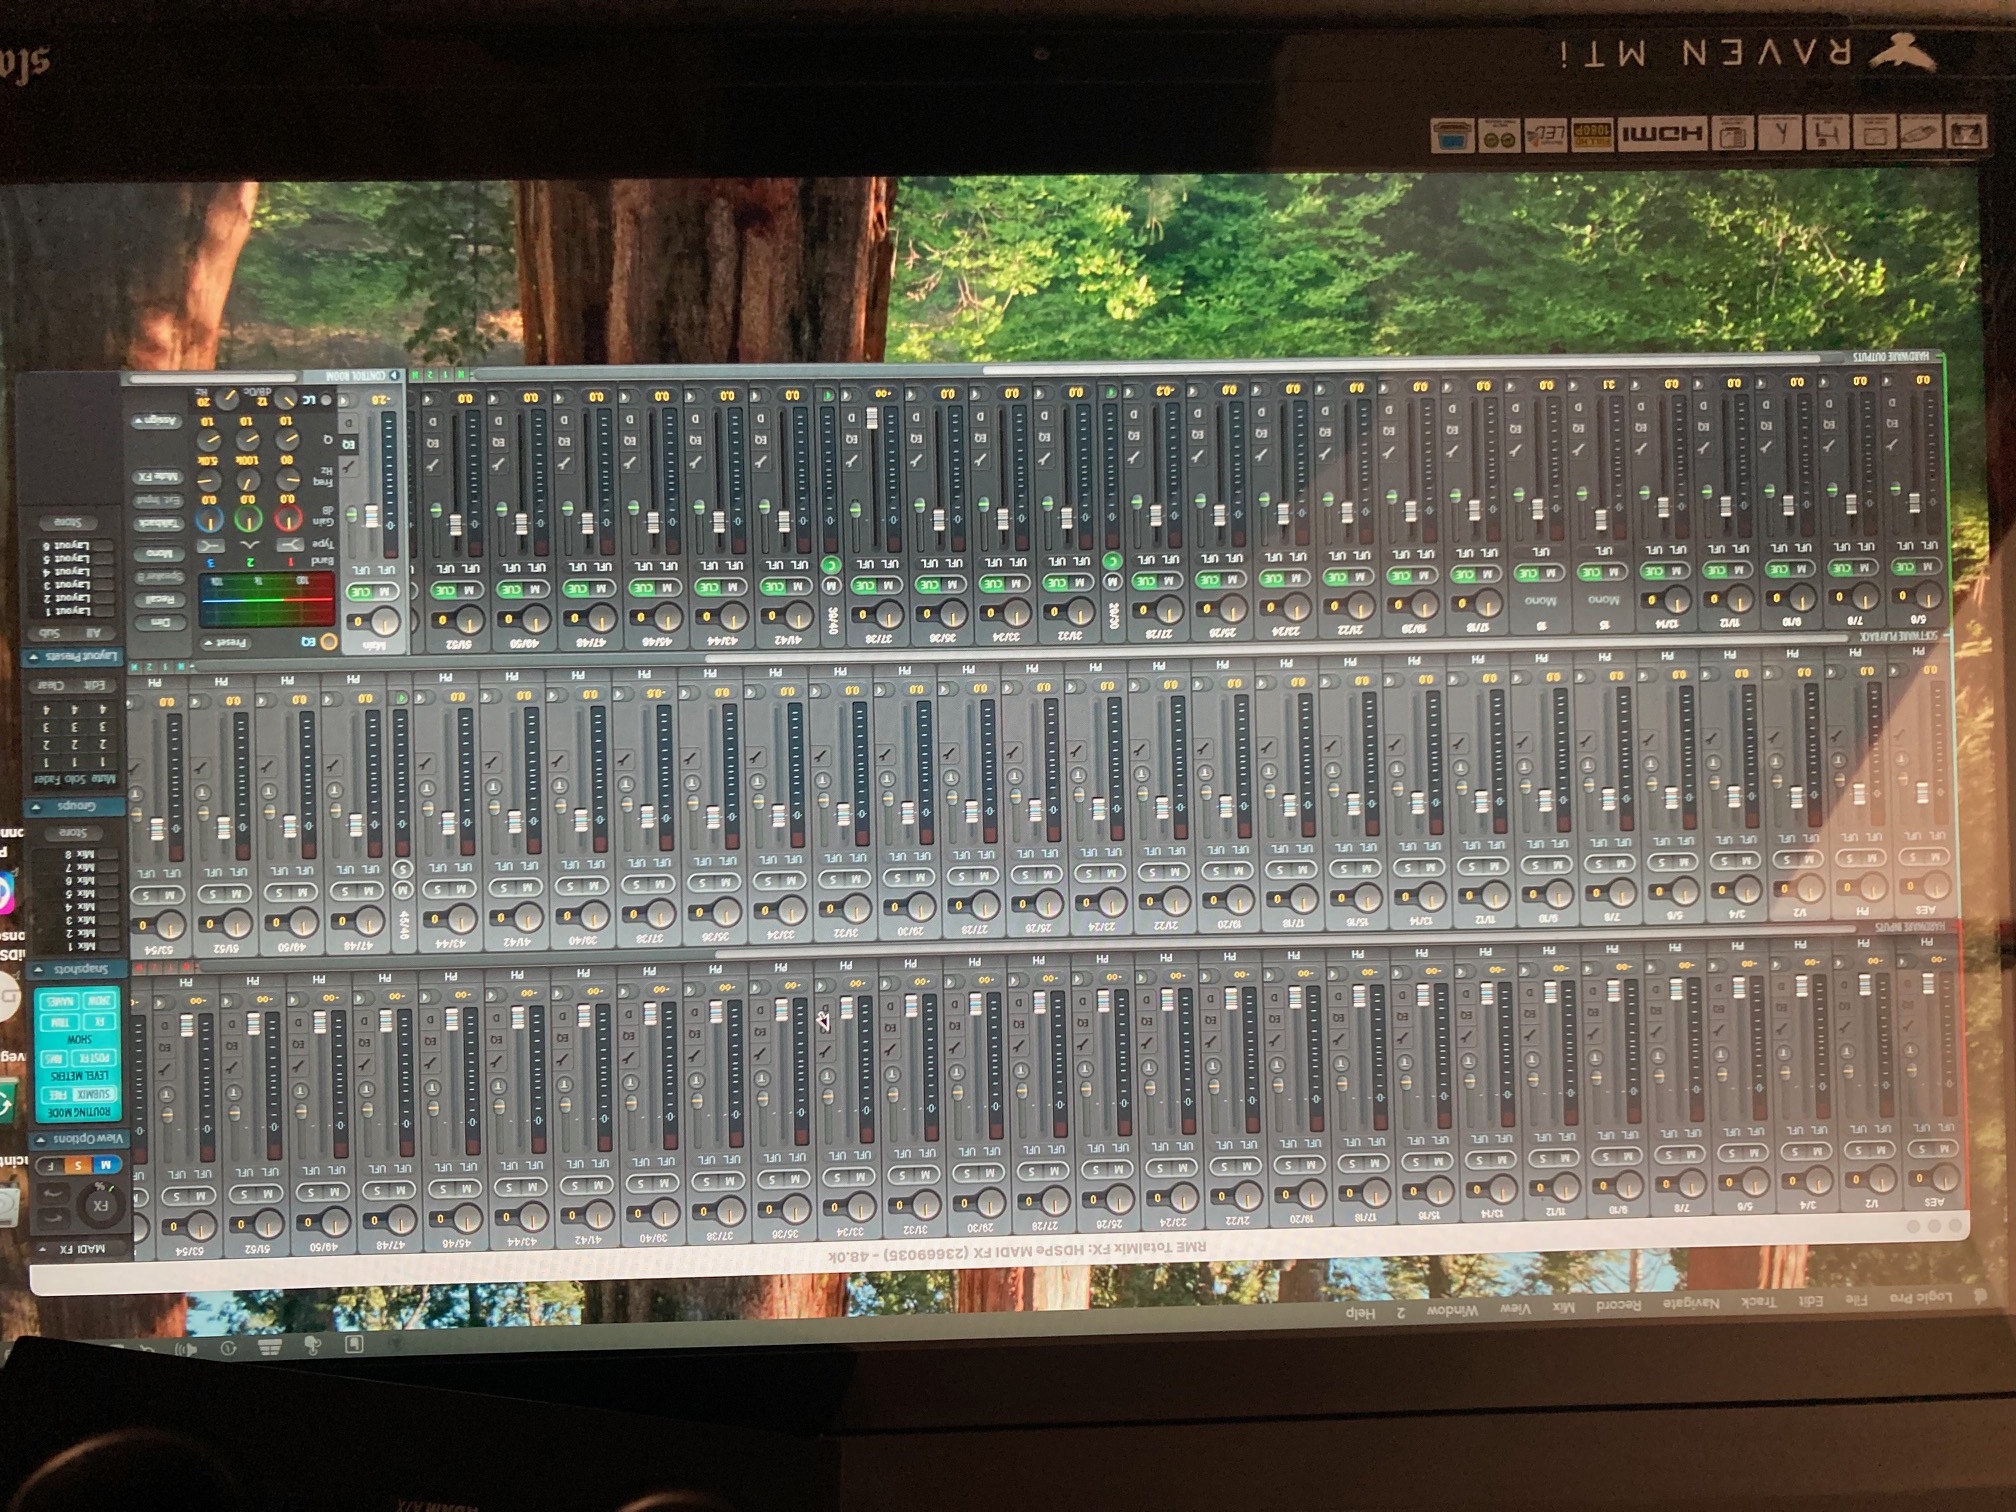Viewport: 2016px width, 1512px height.
Task: Expand hardware output 51/52 channel width arrow
Action: [428, 399]
